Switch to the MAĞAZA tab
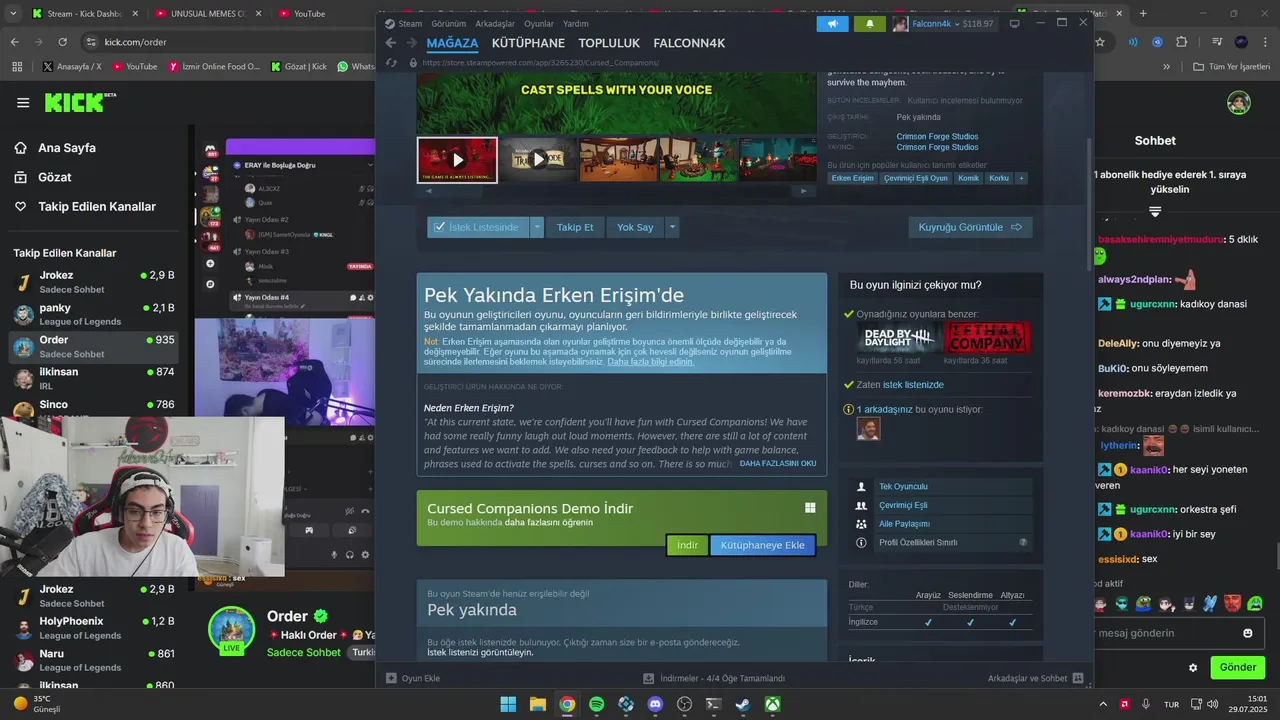 [452, 43]
